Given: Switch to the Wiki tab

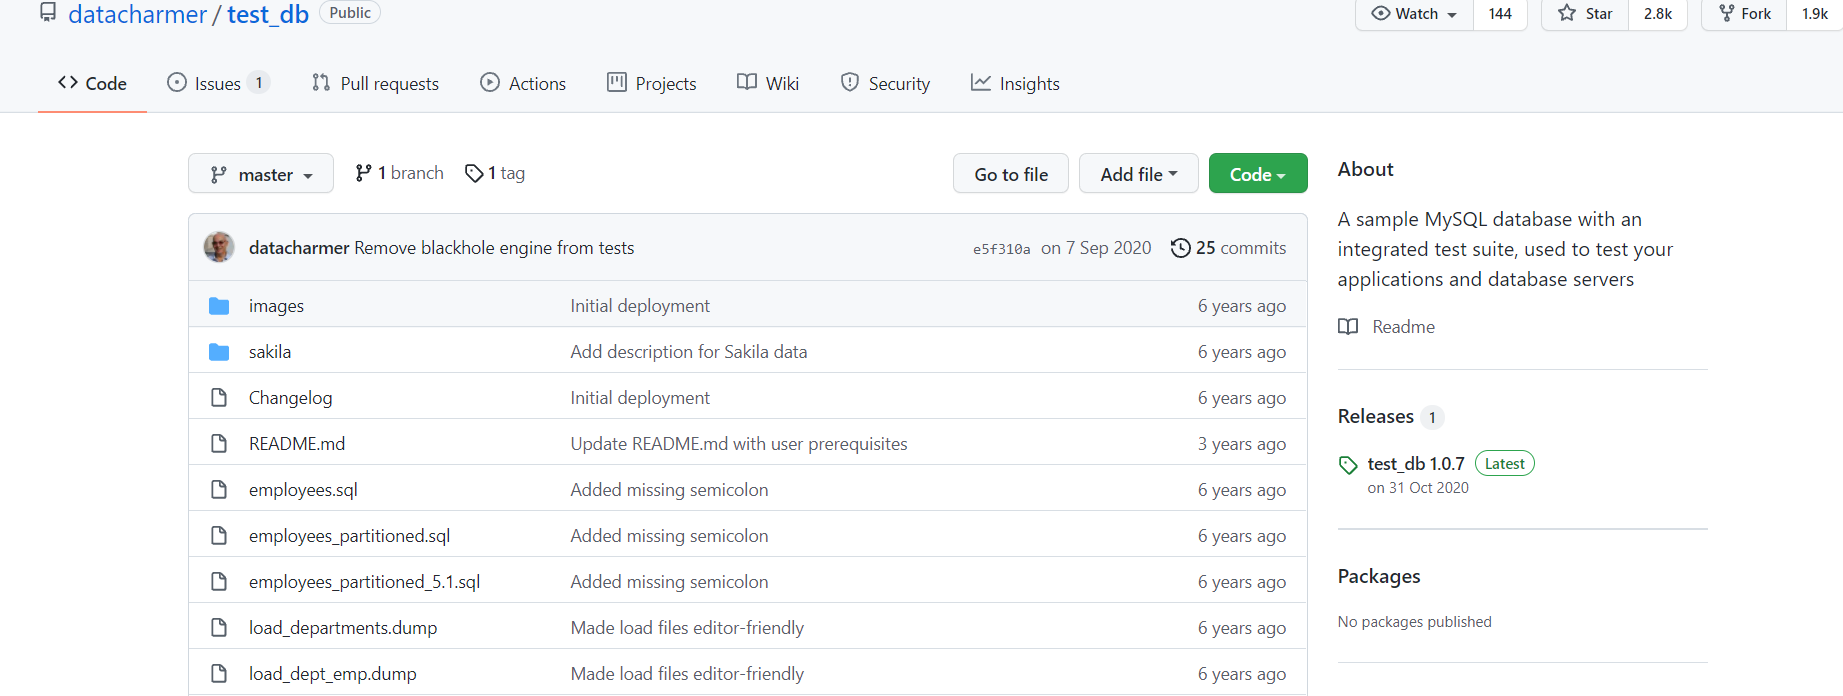Looking at the screenshot, I should click(768, 84).
